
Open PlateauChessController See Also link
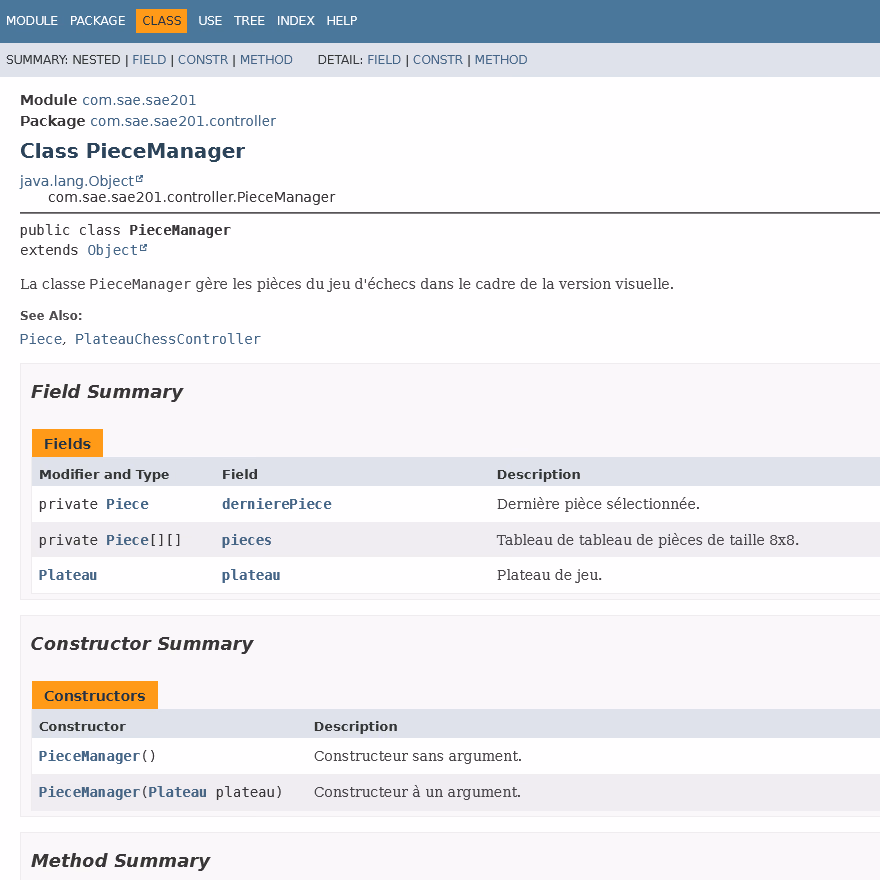(167, 339)
